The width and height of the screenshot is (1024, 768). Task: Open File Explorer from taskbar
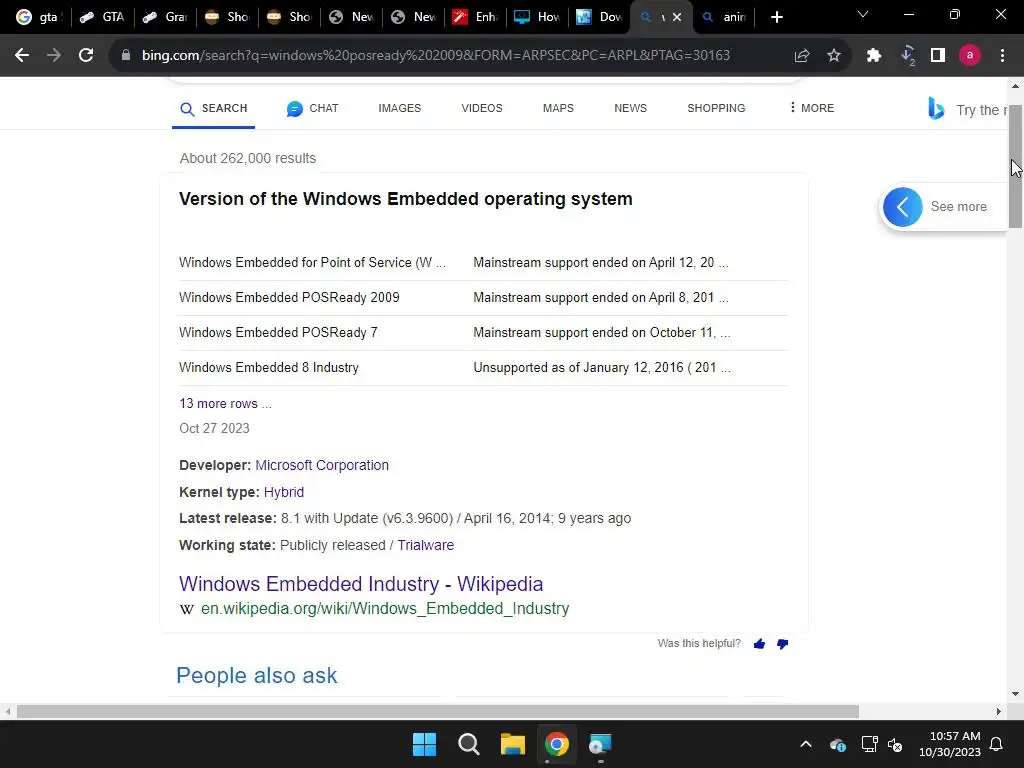[513, 744]
